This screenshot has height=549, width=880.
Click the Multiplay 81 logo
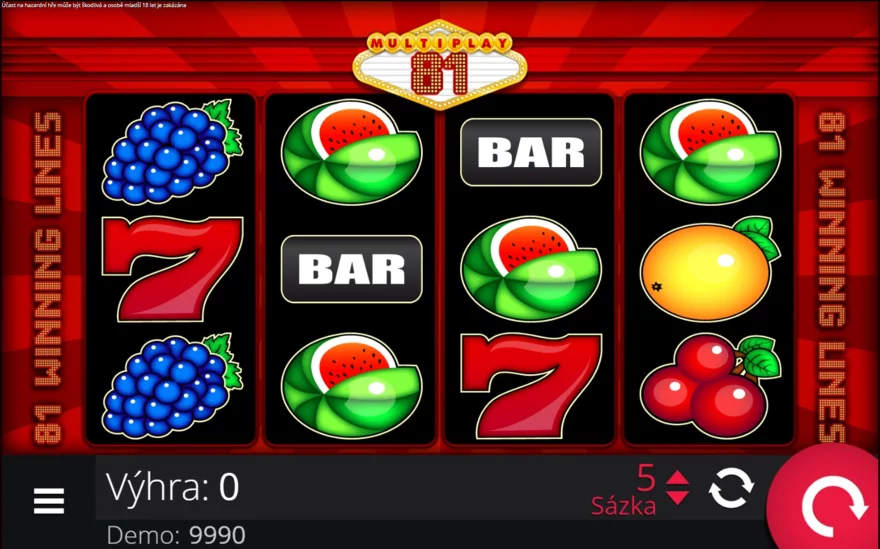coord(440,65)
